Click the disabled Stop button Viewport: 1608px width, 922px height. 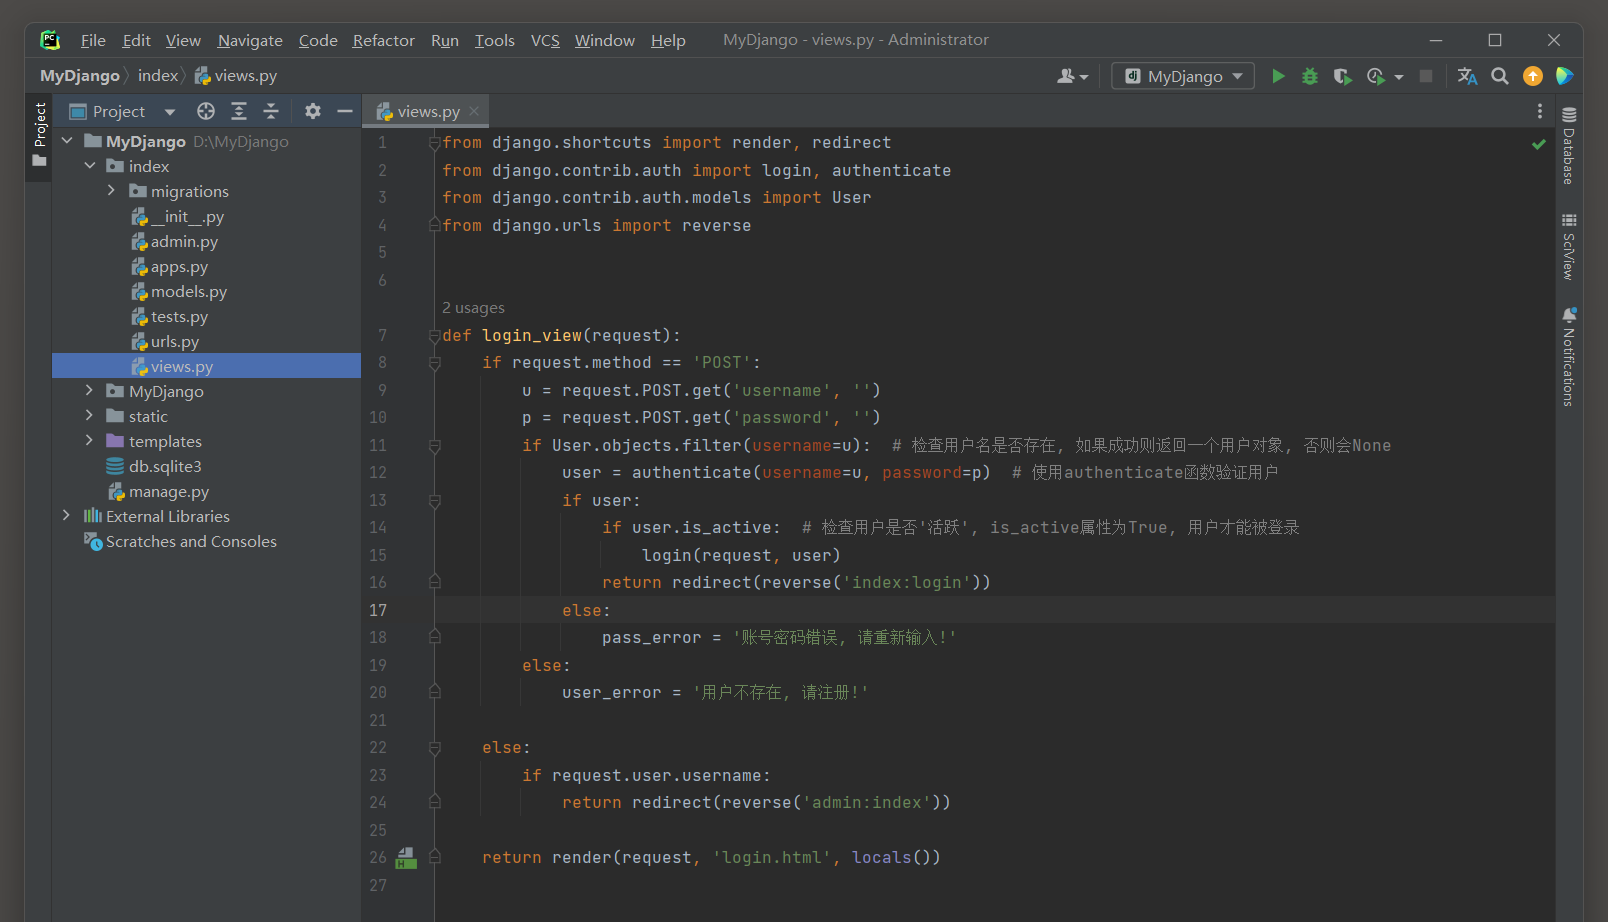pyautogui.click(x=1426, y=76)
